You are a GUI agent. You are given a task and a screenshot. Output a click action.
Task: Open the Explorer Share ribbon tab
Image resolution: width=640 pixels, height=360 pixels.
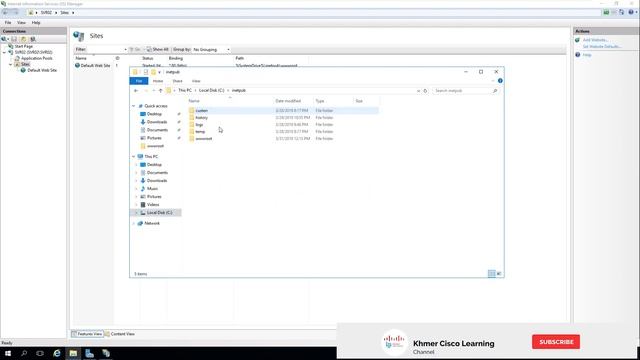177,81
